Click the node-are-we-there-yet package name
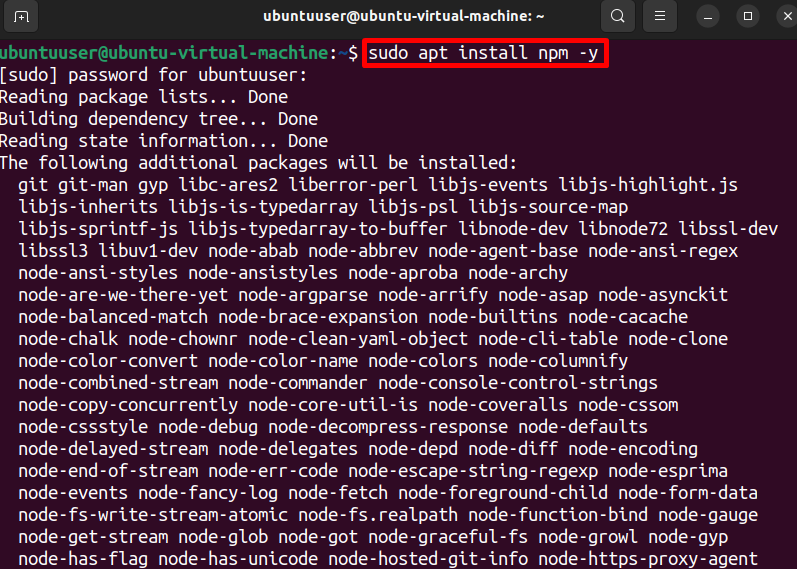This screenshot has height=569, width=797. click(x=123, y=295)
